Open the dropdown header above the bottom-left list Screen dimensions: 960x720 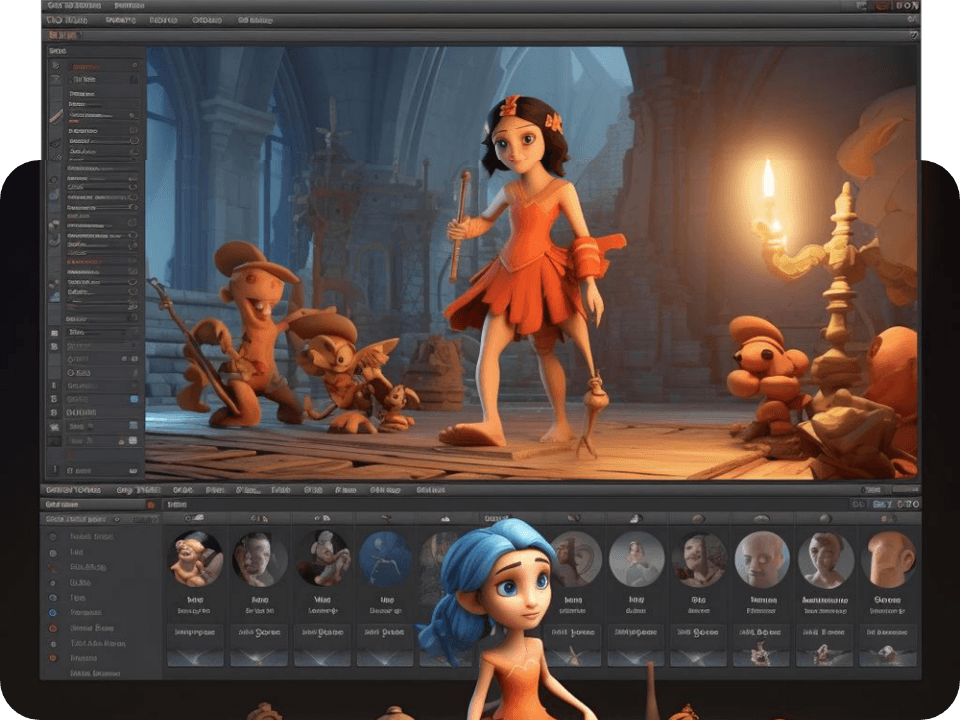click(x=80, y=520)
